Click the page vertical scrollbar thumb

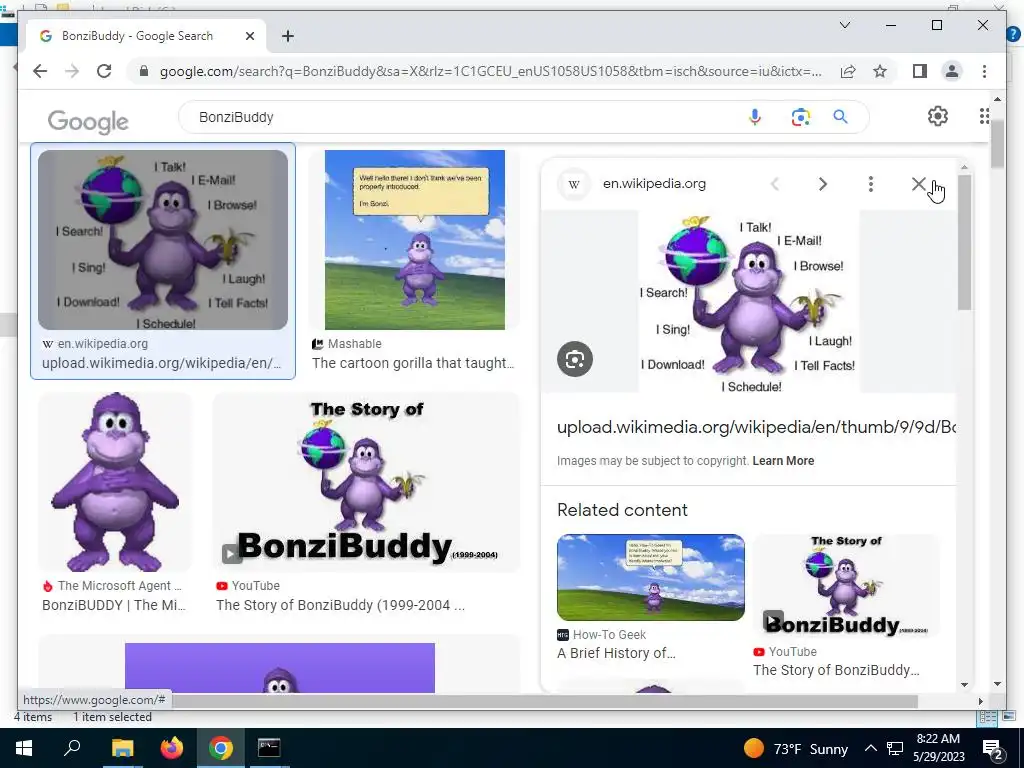pos(997,144)
